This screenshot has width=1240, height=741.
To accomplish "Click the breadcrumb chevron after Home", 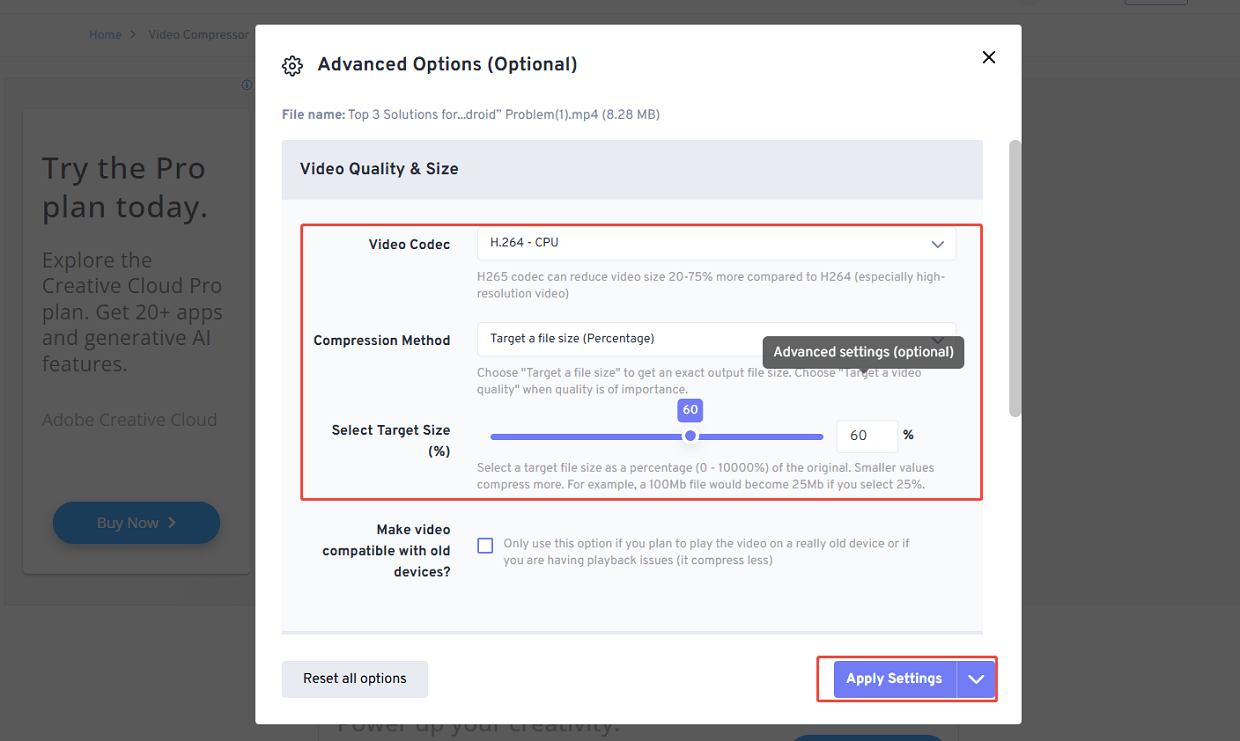I will click(x=133, y=34).
